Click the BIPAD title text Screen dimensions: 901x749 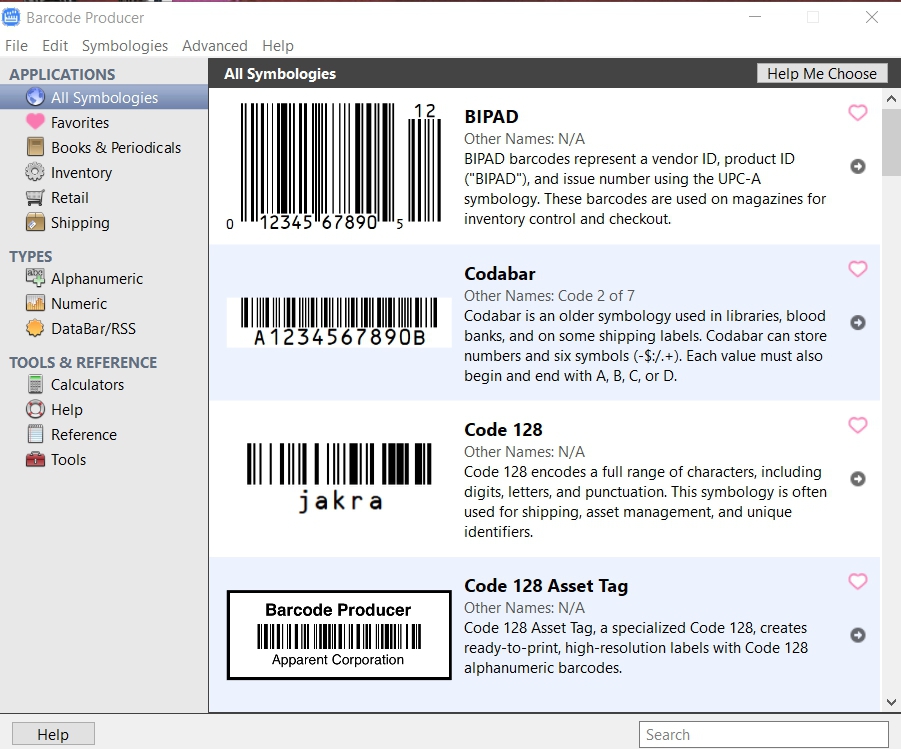tap(491, 117)
